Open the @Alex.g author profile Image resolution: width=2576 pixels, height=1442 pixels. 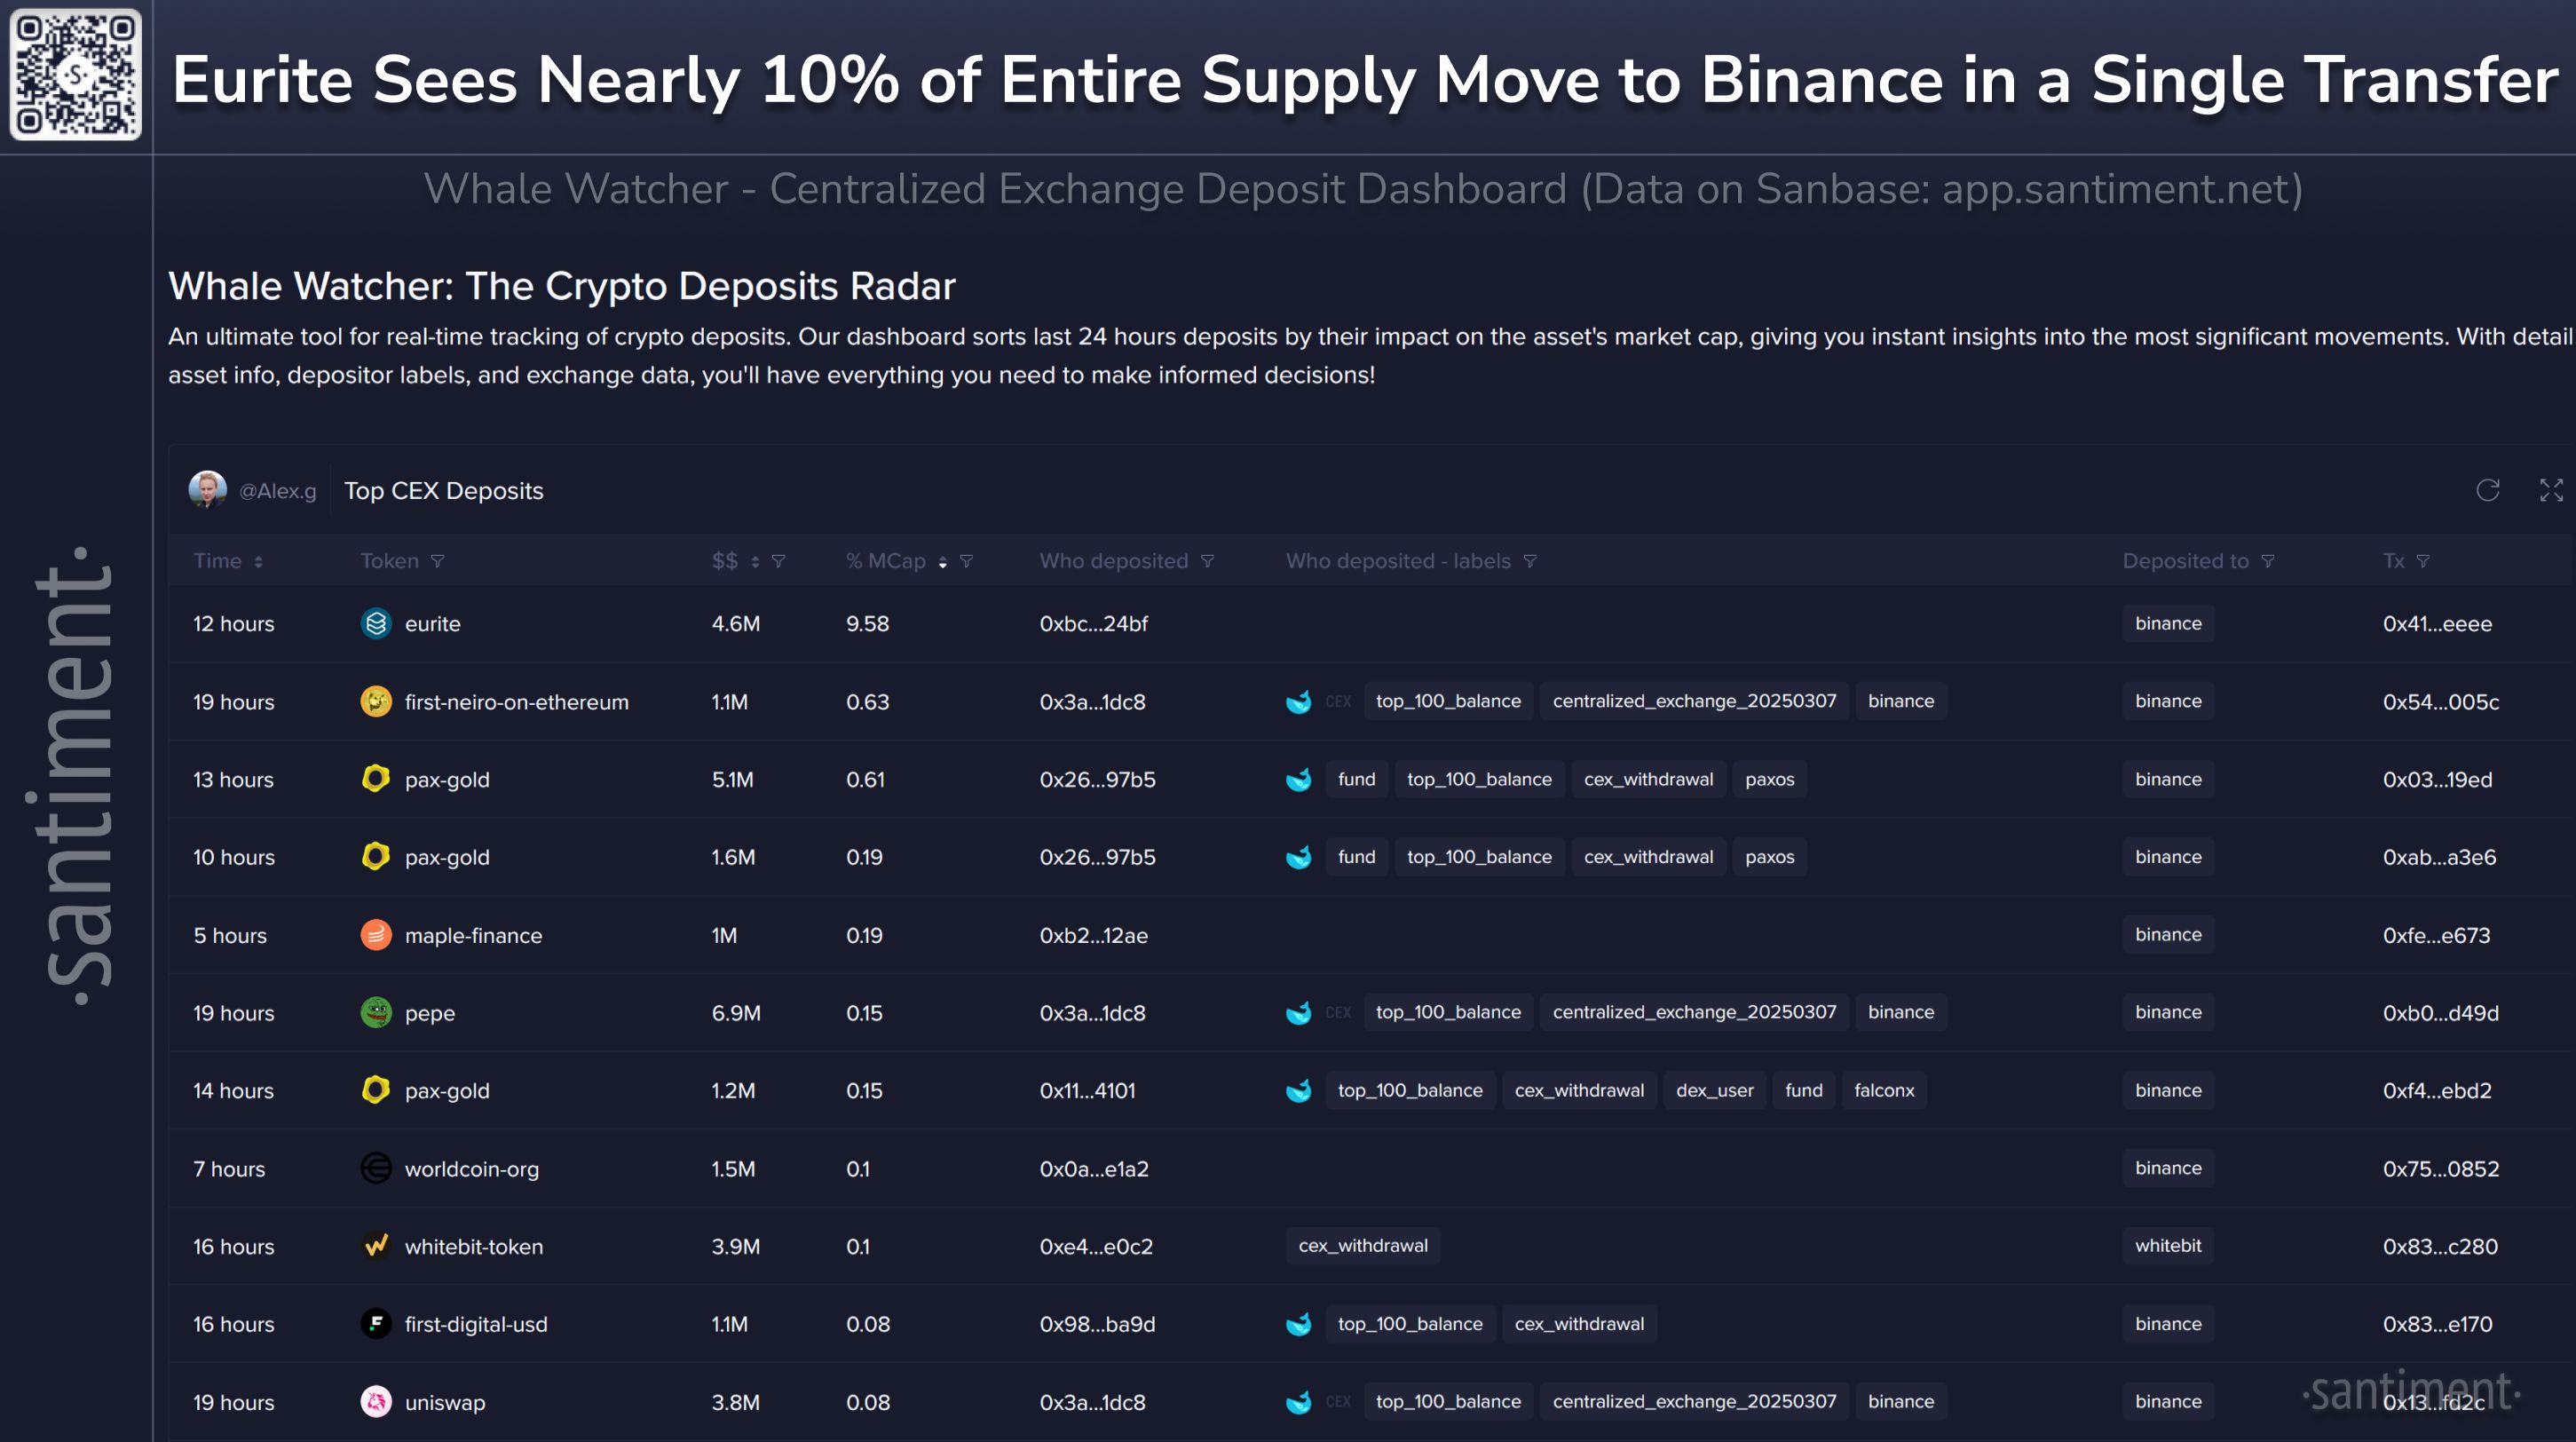(277, 491)
